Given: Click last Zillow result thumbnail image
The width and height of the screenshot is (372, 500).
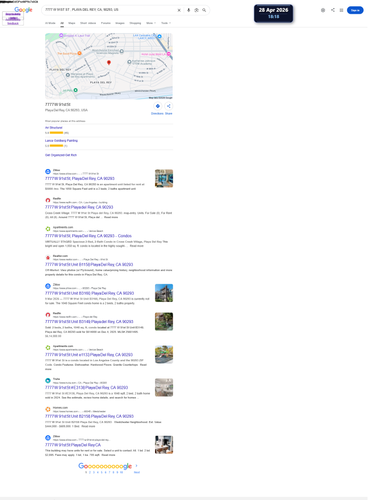Looking at the screenshot, I should (164, 445).
